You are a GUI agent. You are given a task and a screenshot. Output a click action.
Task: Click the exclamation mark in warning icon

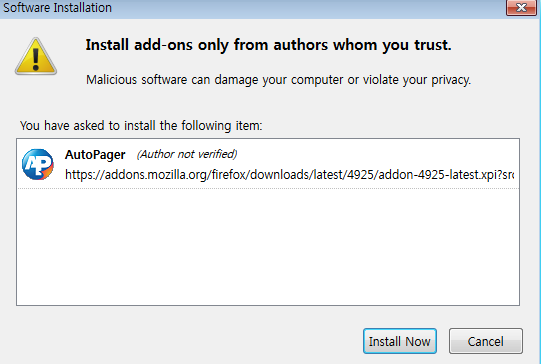(36, 59)
